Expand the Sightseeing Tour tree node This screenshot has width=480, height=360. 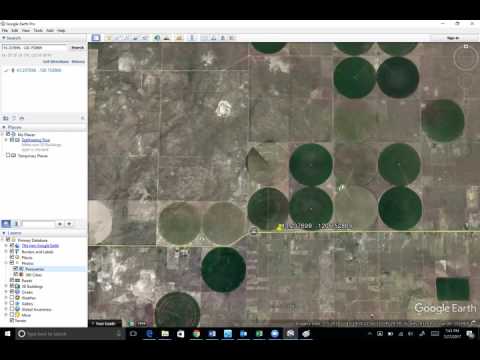pyautogui.click(x=5, y=140)
